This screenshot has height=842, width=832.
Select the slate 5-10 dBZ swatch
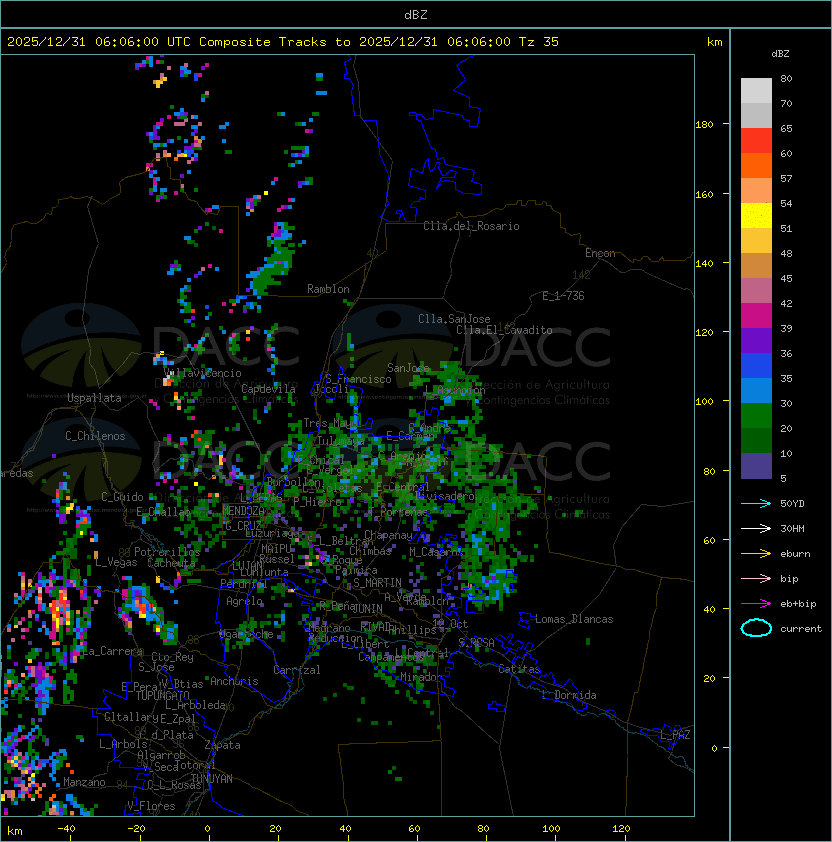pos(756,466)
